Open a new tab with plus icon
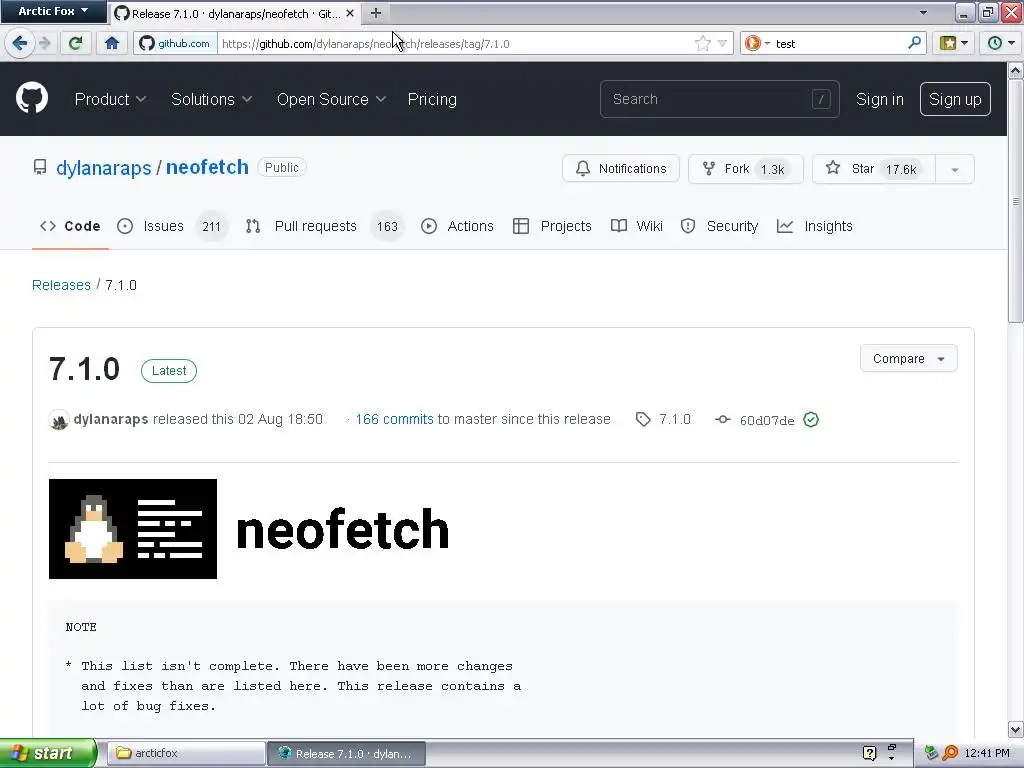This screenshot has width=1024, height=768. coord(376,13)
